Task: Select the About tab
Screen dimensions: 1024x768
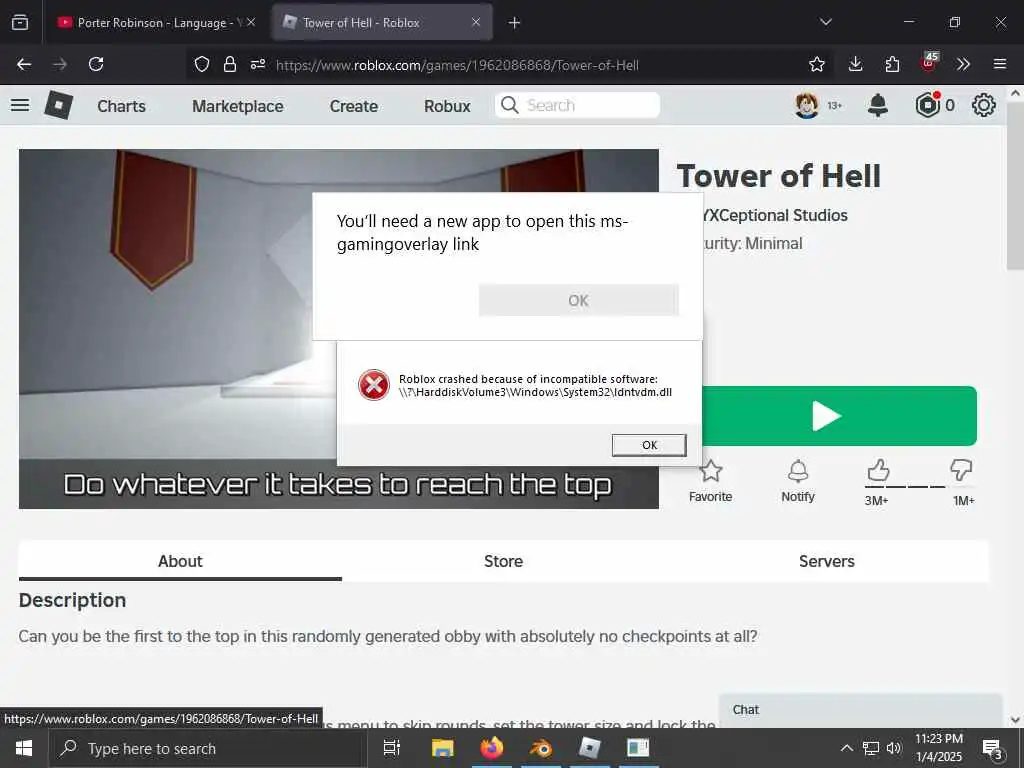Action: click(180, 561)
